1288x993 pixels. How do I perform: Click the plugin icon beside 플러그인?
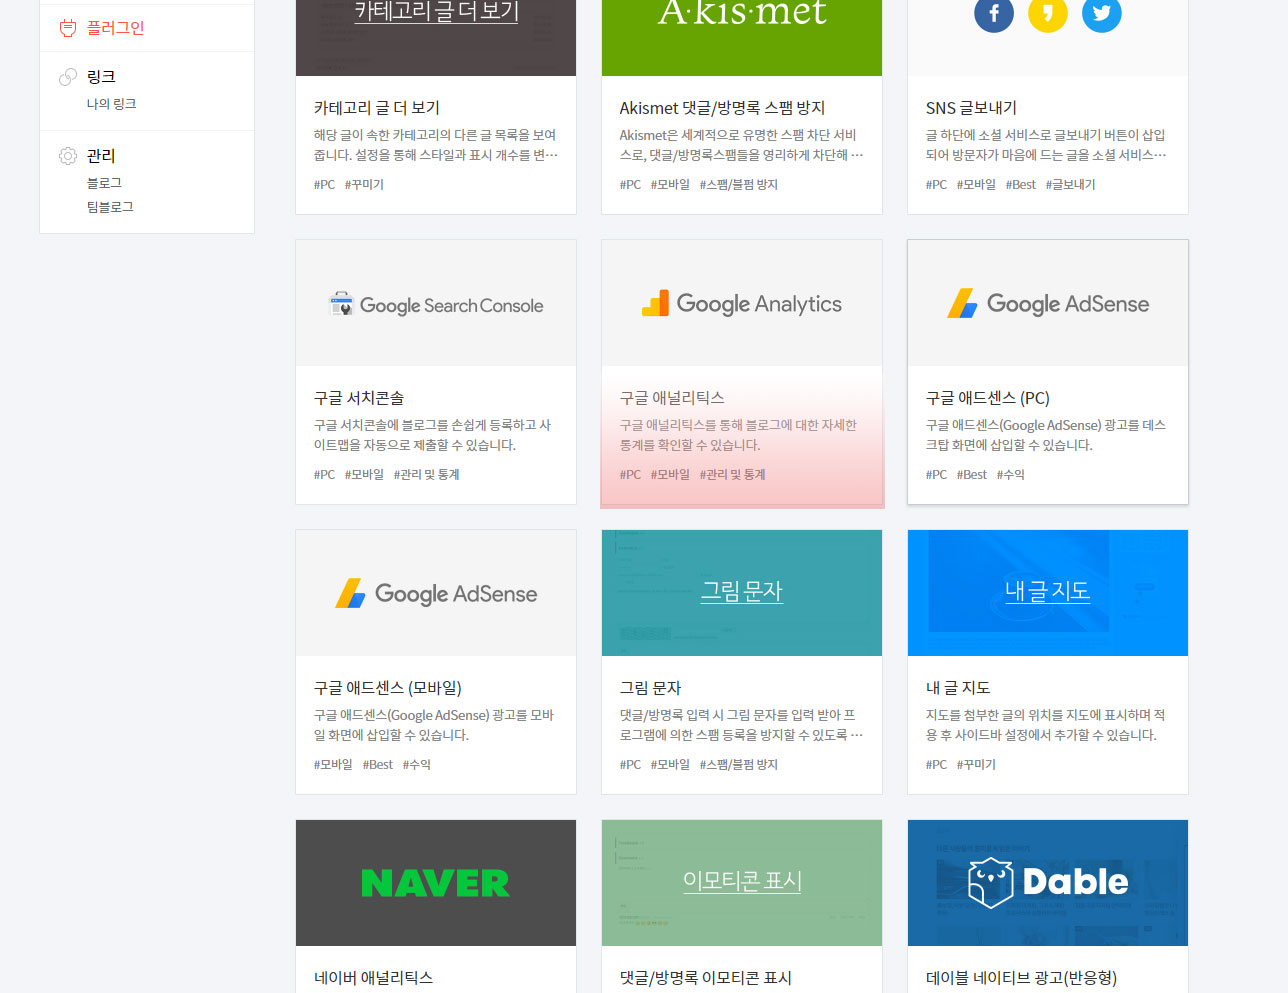pos(68,28)
